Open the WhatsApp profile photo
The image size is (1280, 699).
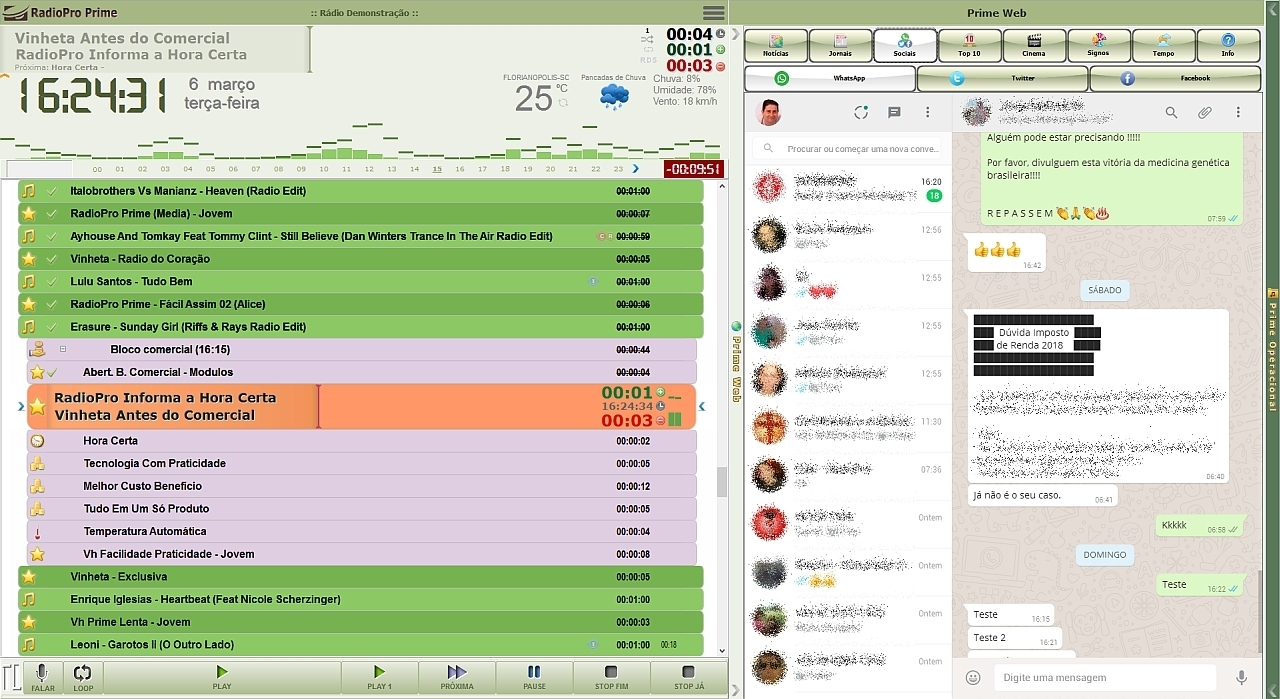pos(769,113)
